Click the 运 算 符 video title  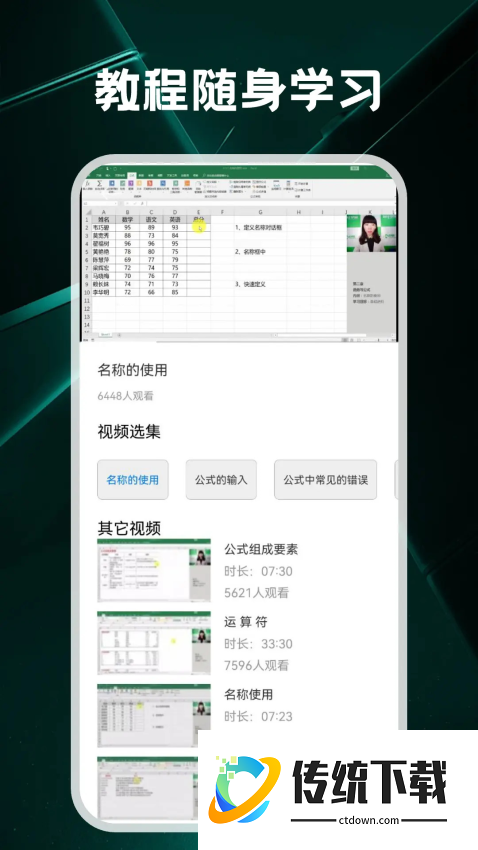point(246,622)
